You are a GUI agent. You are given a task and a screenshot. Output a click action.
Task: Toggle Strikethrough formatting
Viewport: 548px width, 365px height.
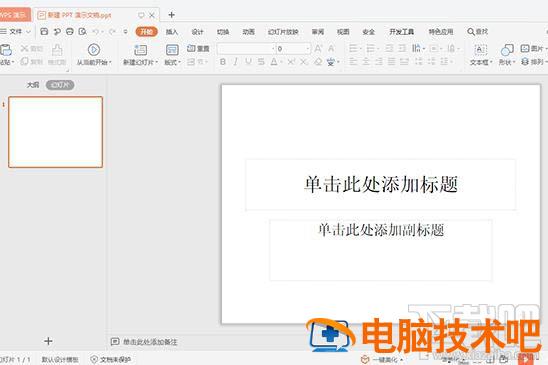point(261,62)
